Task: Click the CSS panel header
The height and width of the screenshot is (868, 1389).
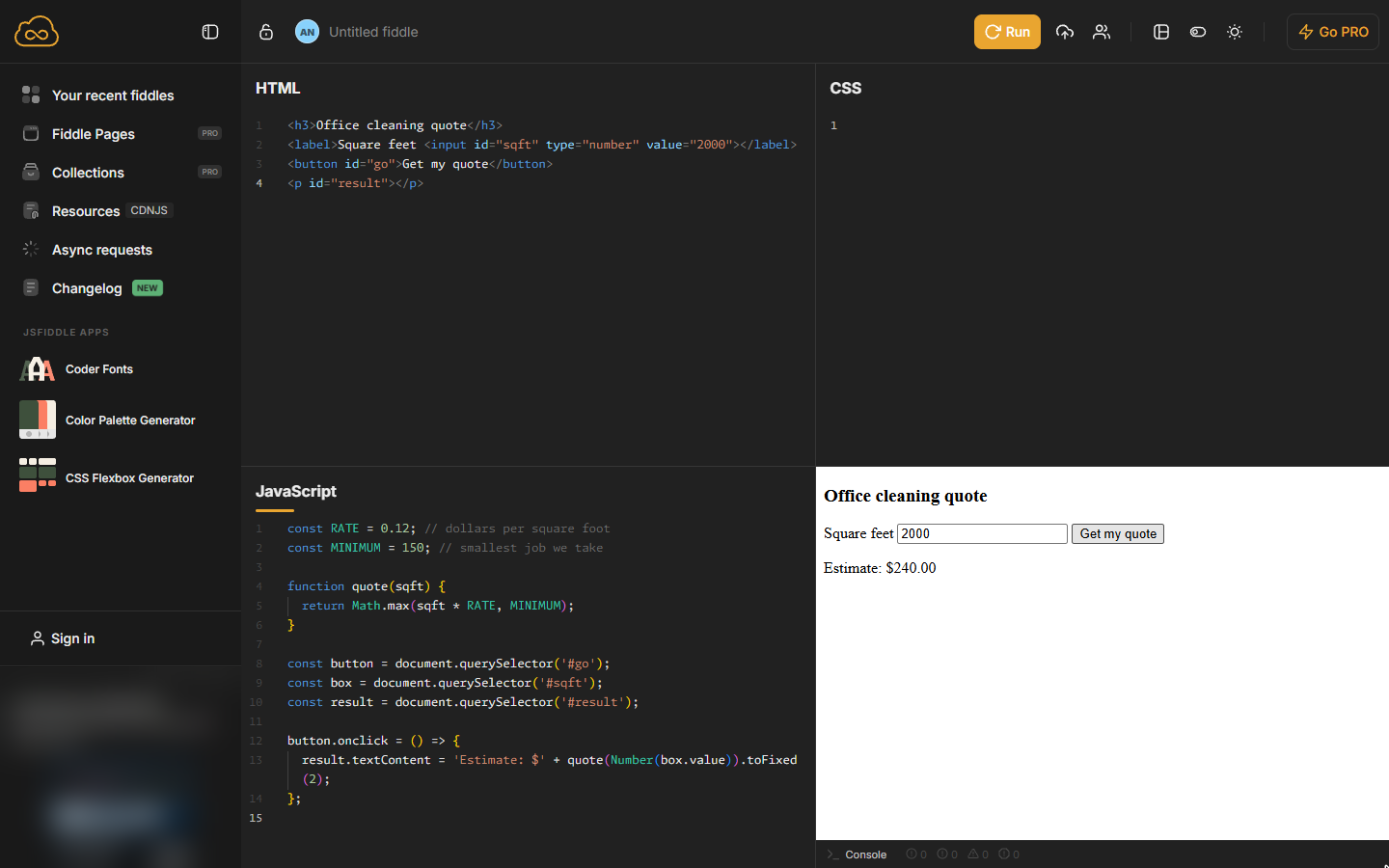Action: 846,88
